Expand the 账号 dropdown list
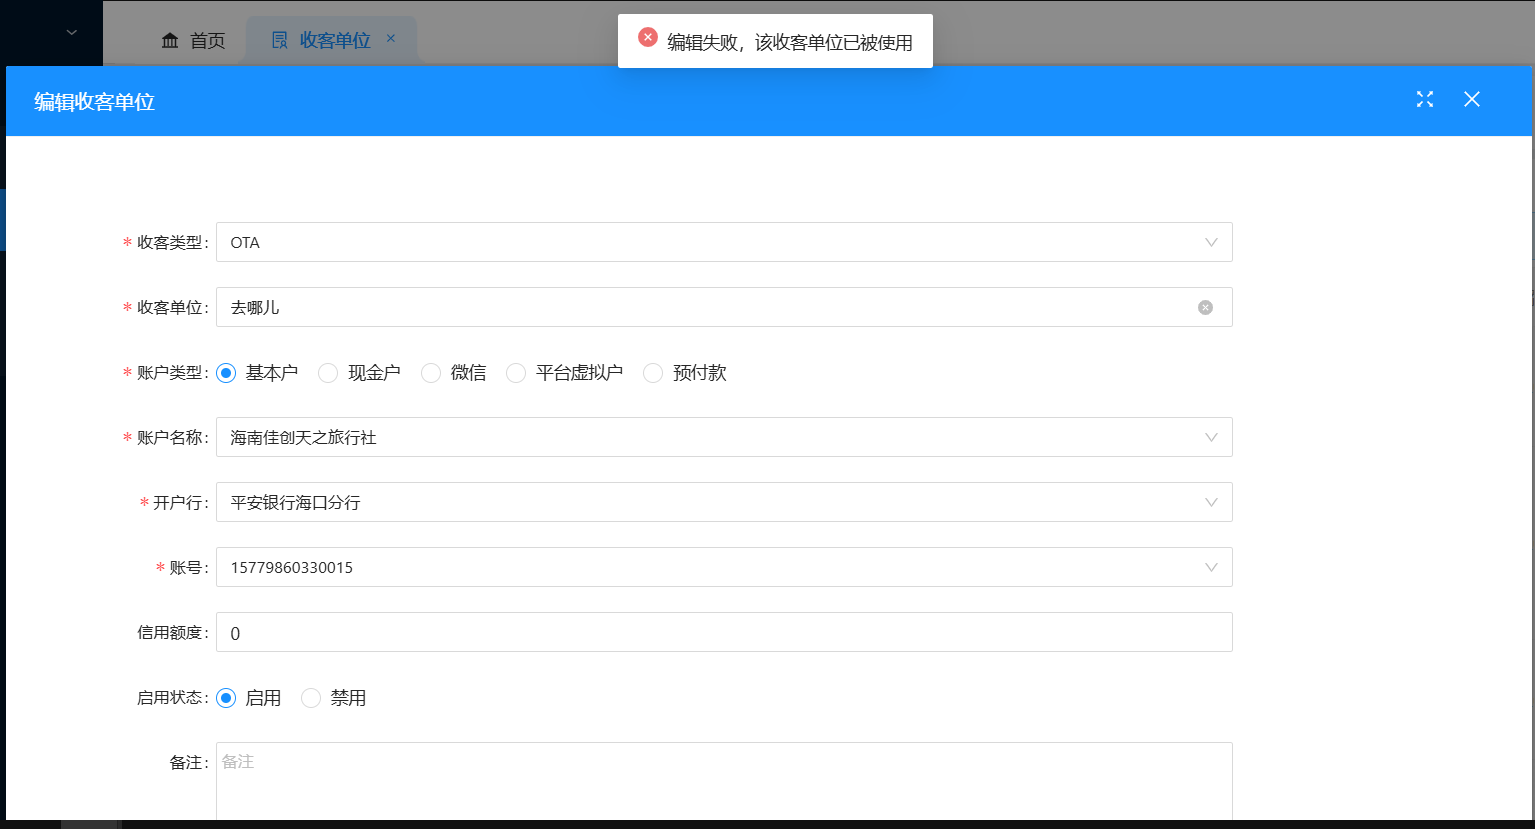 pyautogui.click(x=723, y=568)
